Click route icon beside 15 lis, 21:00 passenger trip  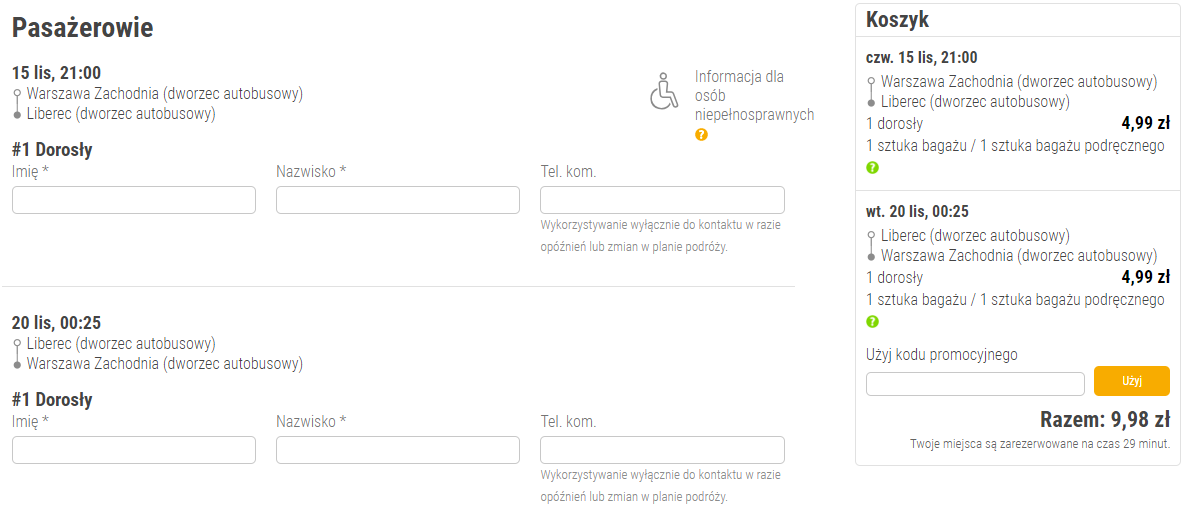tap(17, 104)
